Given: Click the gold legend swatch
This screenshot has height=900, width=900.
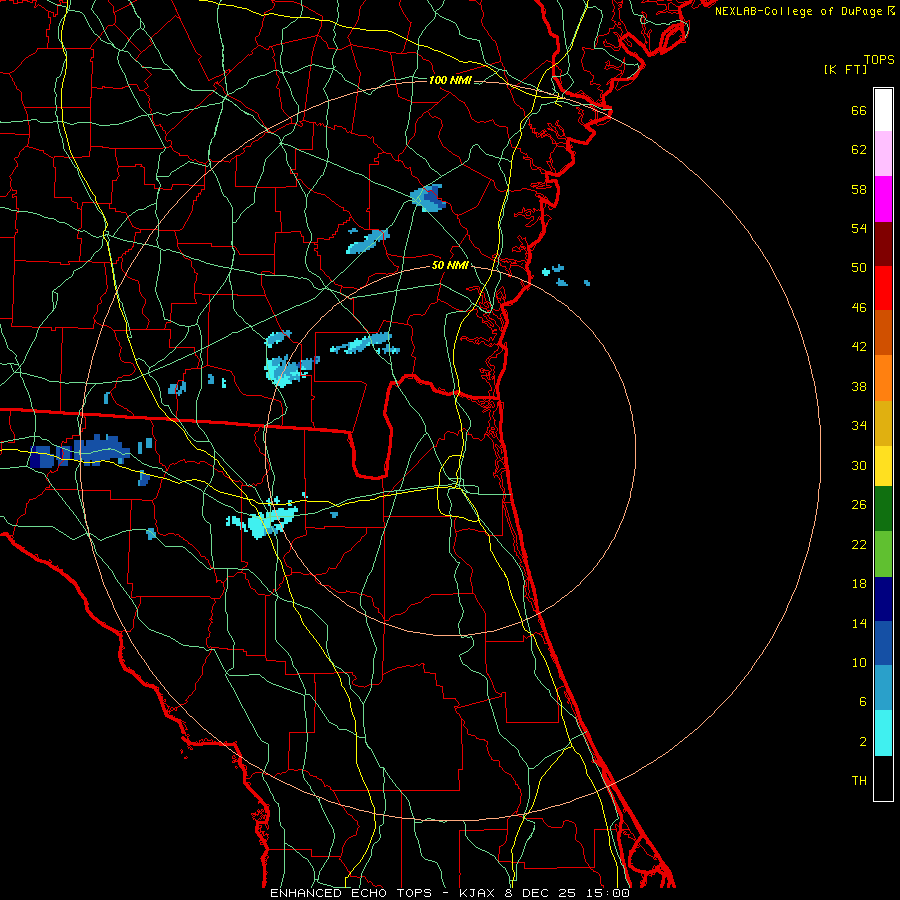Looking at the screenshot, I should coord(883,424).
